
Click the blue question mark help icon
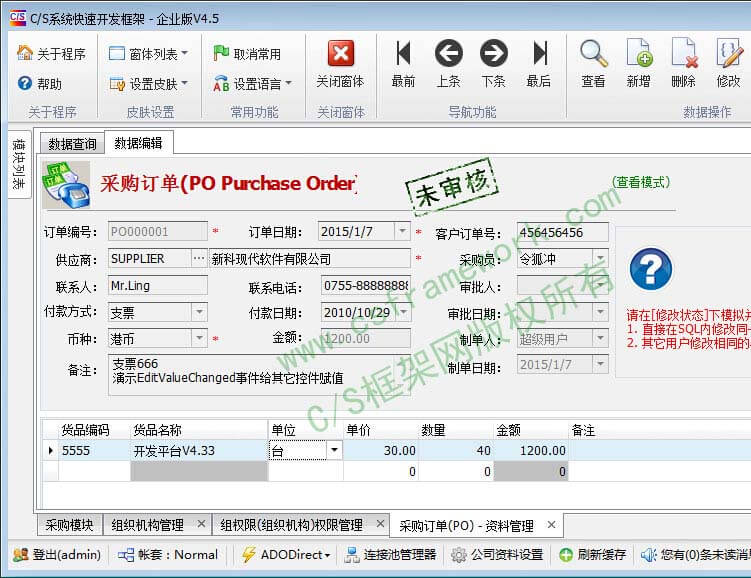[650, 270]
